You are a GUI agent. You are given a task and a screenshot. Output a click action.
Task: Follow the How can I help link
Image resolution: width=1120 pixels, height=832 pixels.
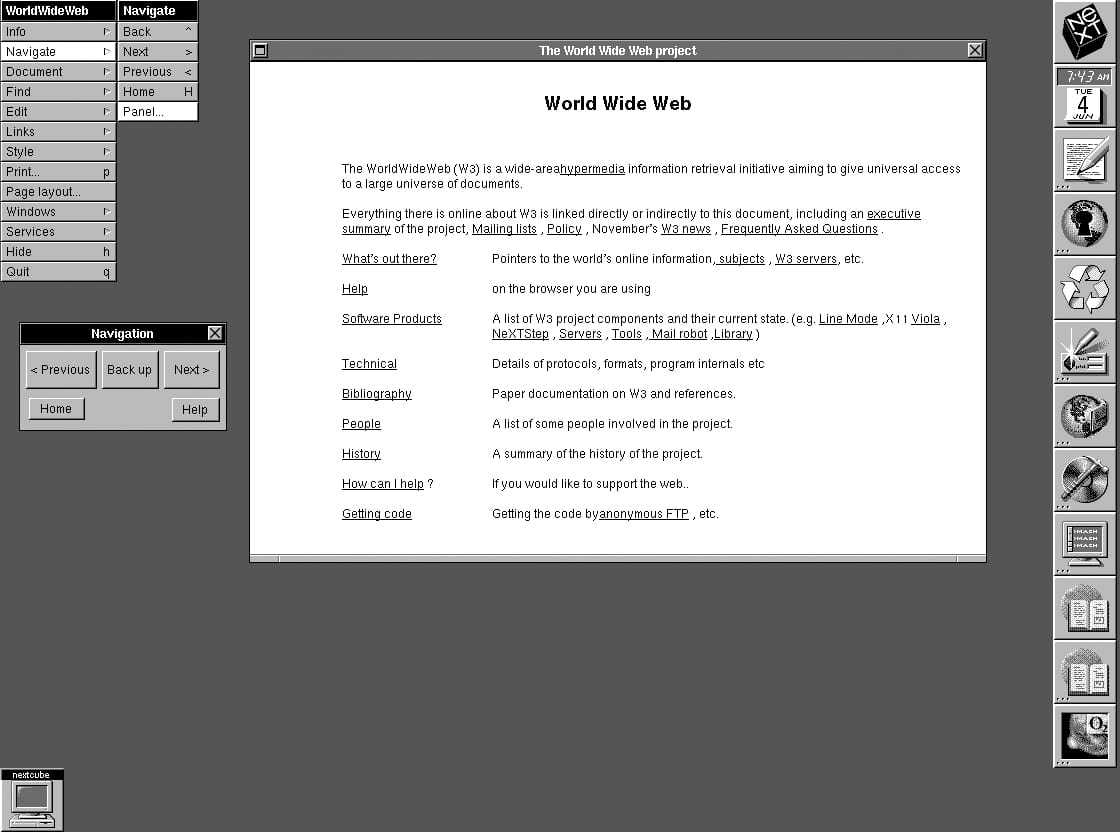click(x=383, y=483)
